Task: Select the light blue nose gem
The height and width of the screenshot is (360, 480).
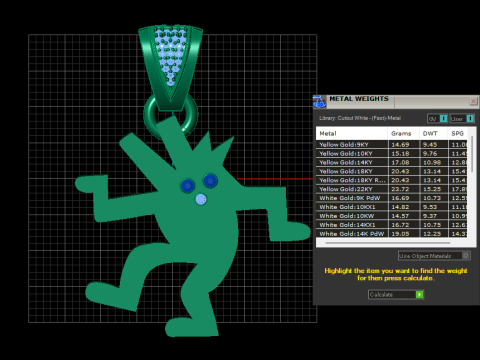Action: [201, 200]
